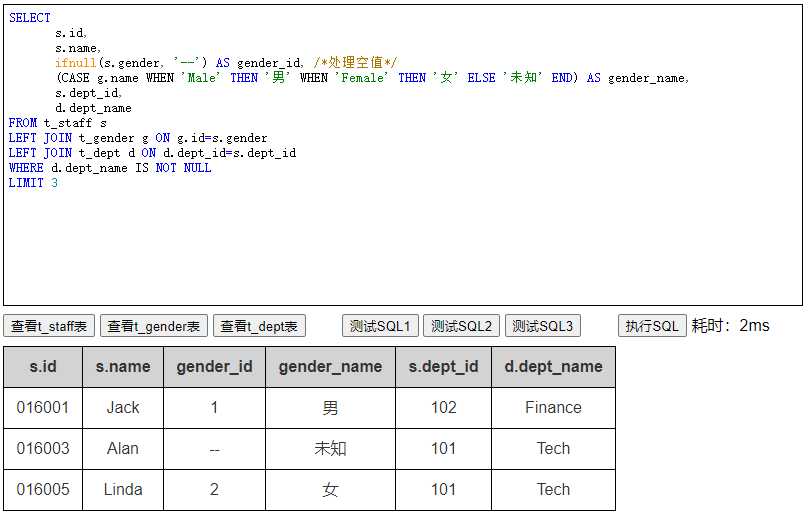808x515 pixels.
Task: Click the d.dept_name column header
Action: pos(553,367)
